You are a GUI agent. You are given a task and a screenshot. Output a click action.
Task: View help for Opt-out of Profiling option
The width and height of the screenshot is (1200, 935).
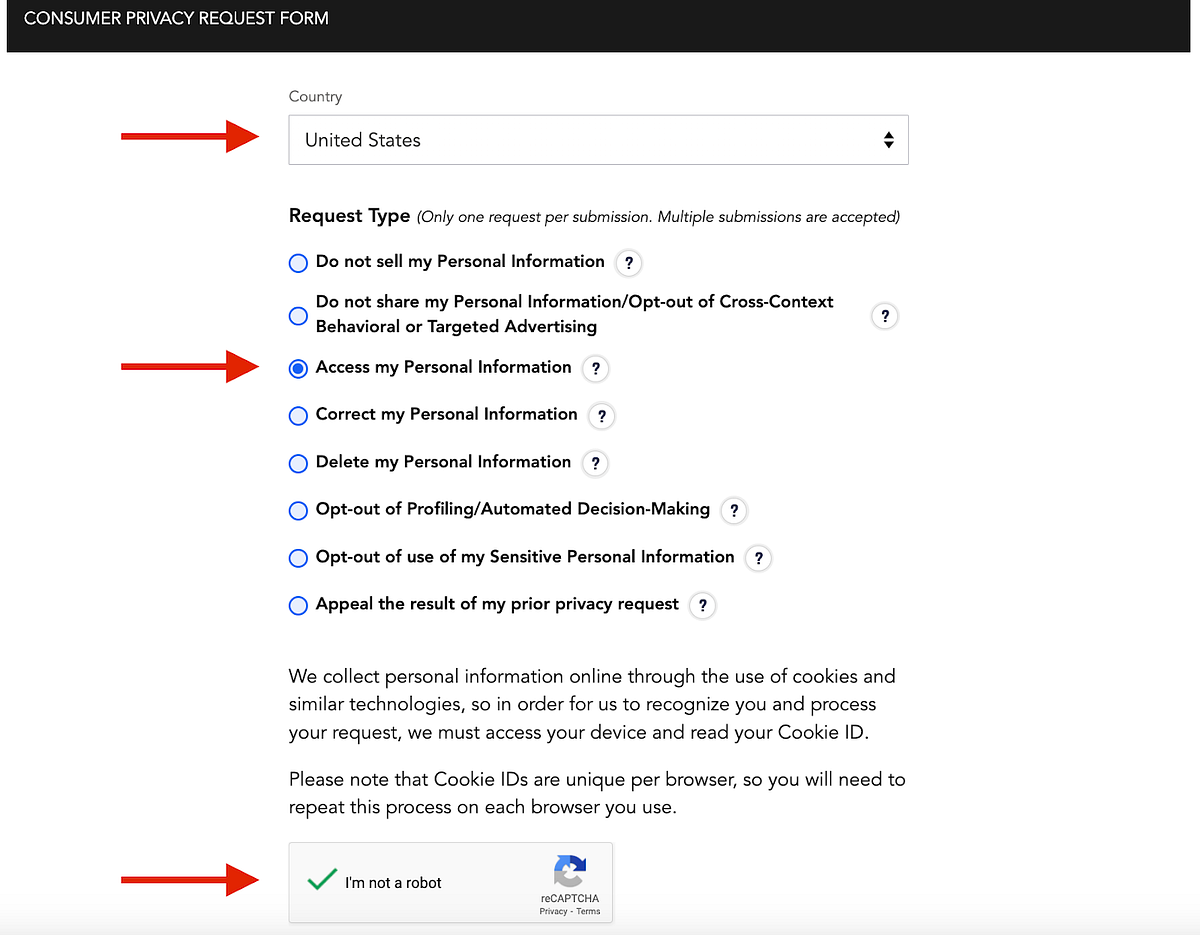(x=734, y=510)
